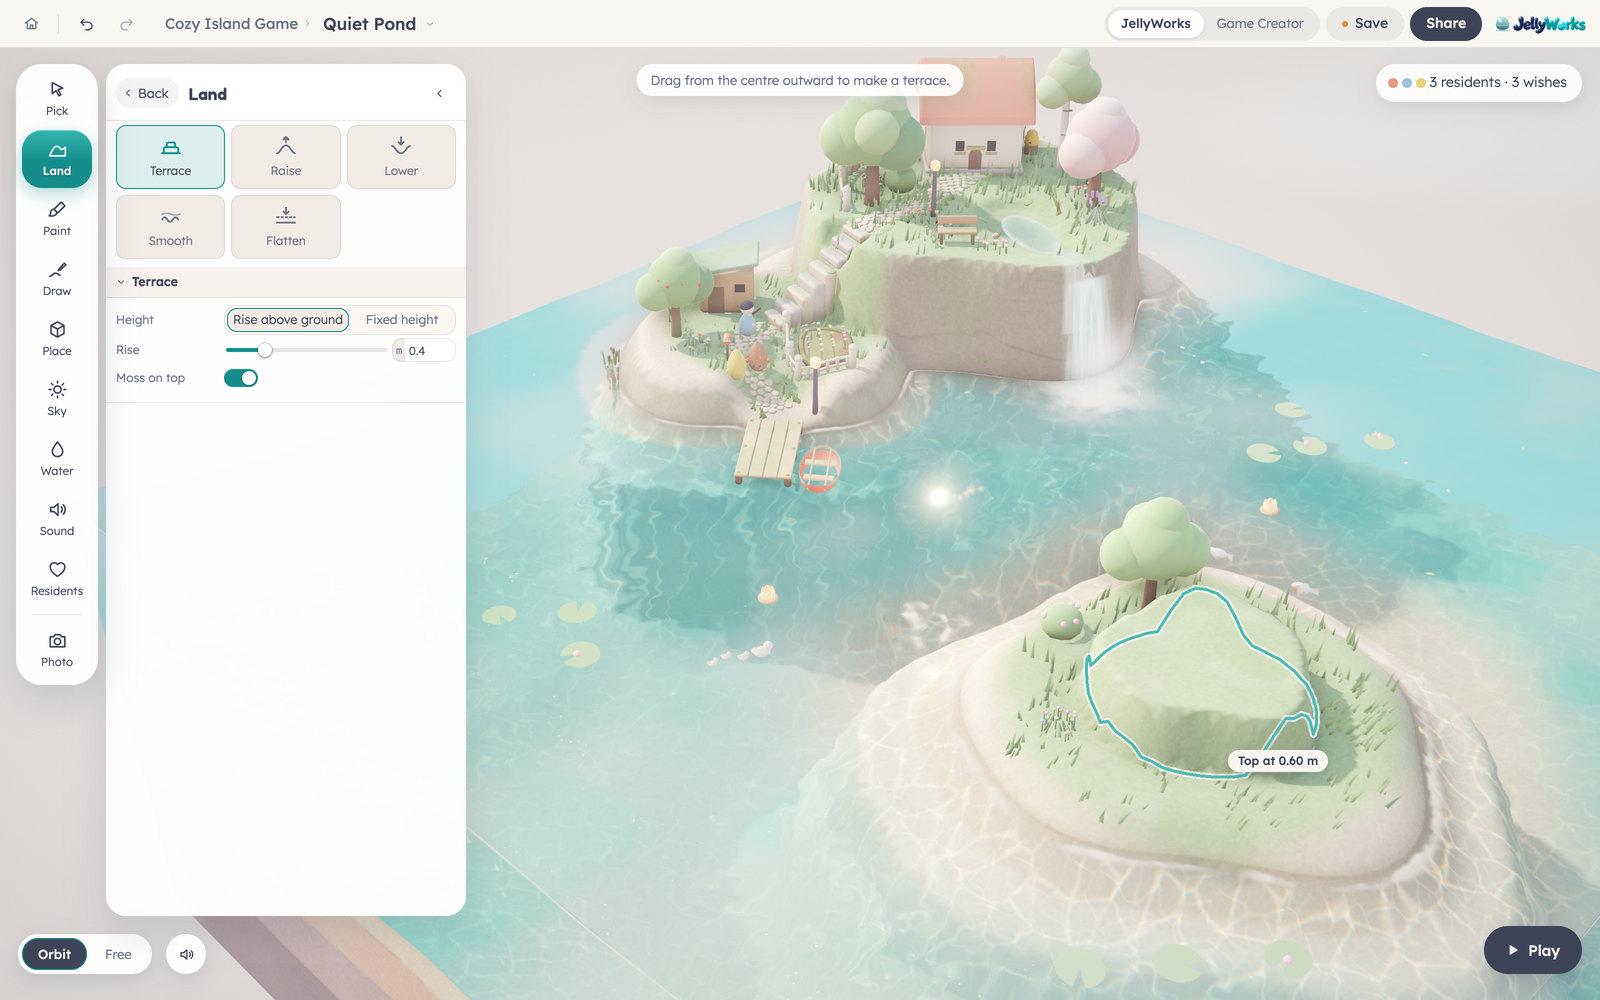Image resolution: width=1600 pixels, height=1000 pixels.
Task: Open the Draw tool
Action: point(57,279)
